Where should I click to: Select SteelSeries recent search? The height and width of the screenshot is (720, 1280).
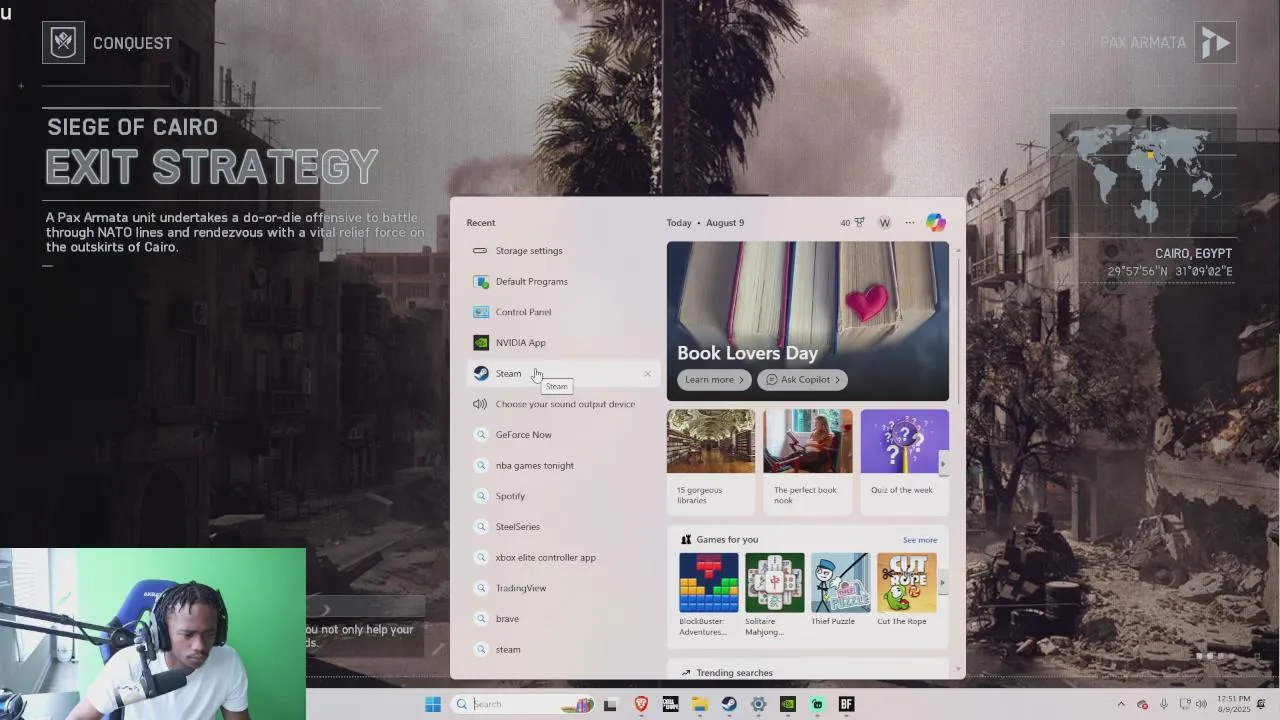pyautogui.click(x=562, y=527)
